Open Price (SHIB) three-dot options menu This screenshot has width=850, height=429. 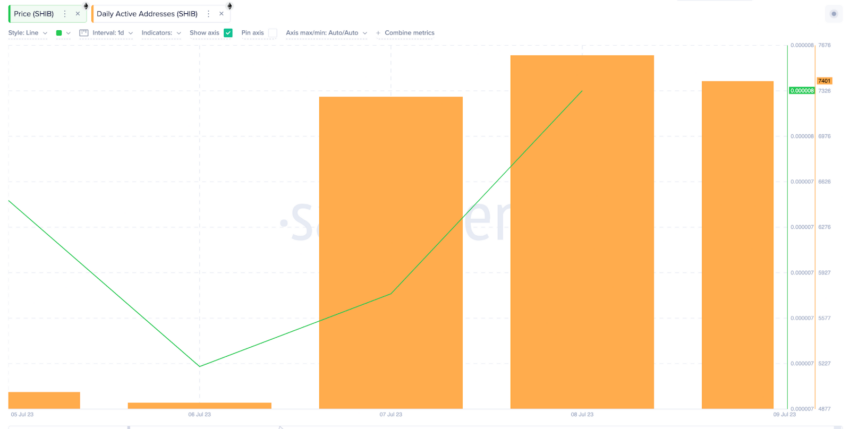click(65, 14)
